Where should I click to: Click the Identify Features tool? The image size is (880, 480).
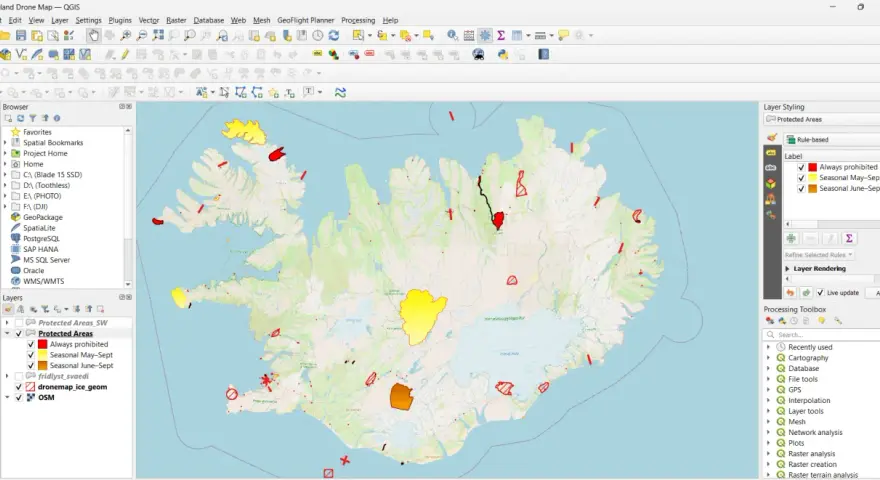tap(452, 35)
